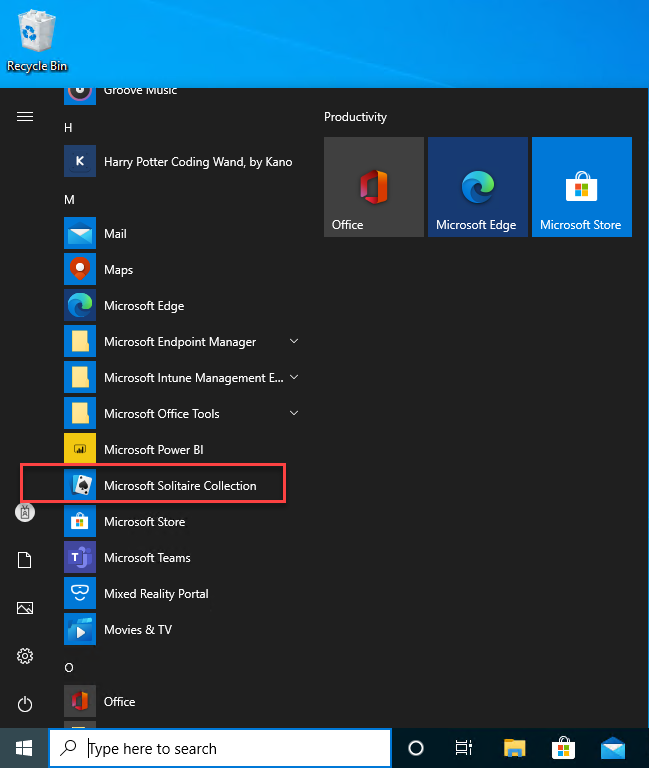The height and width of the screenshot is (768, 649).
Task: Open File Explorer from the taskbar
Action: [514, 748]
